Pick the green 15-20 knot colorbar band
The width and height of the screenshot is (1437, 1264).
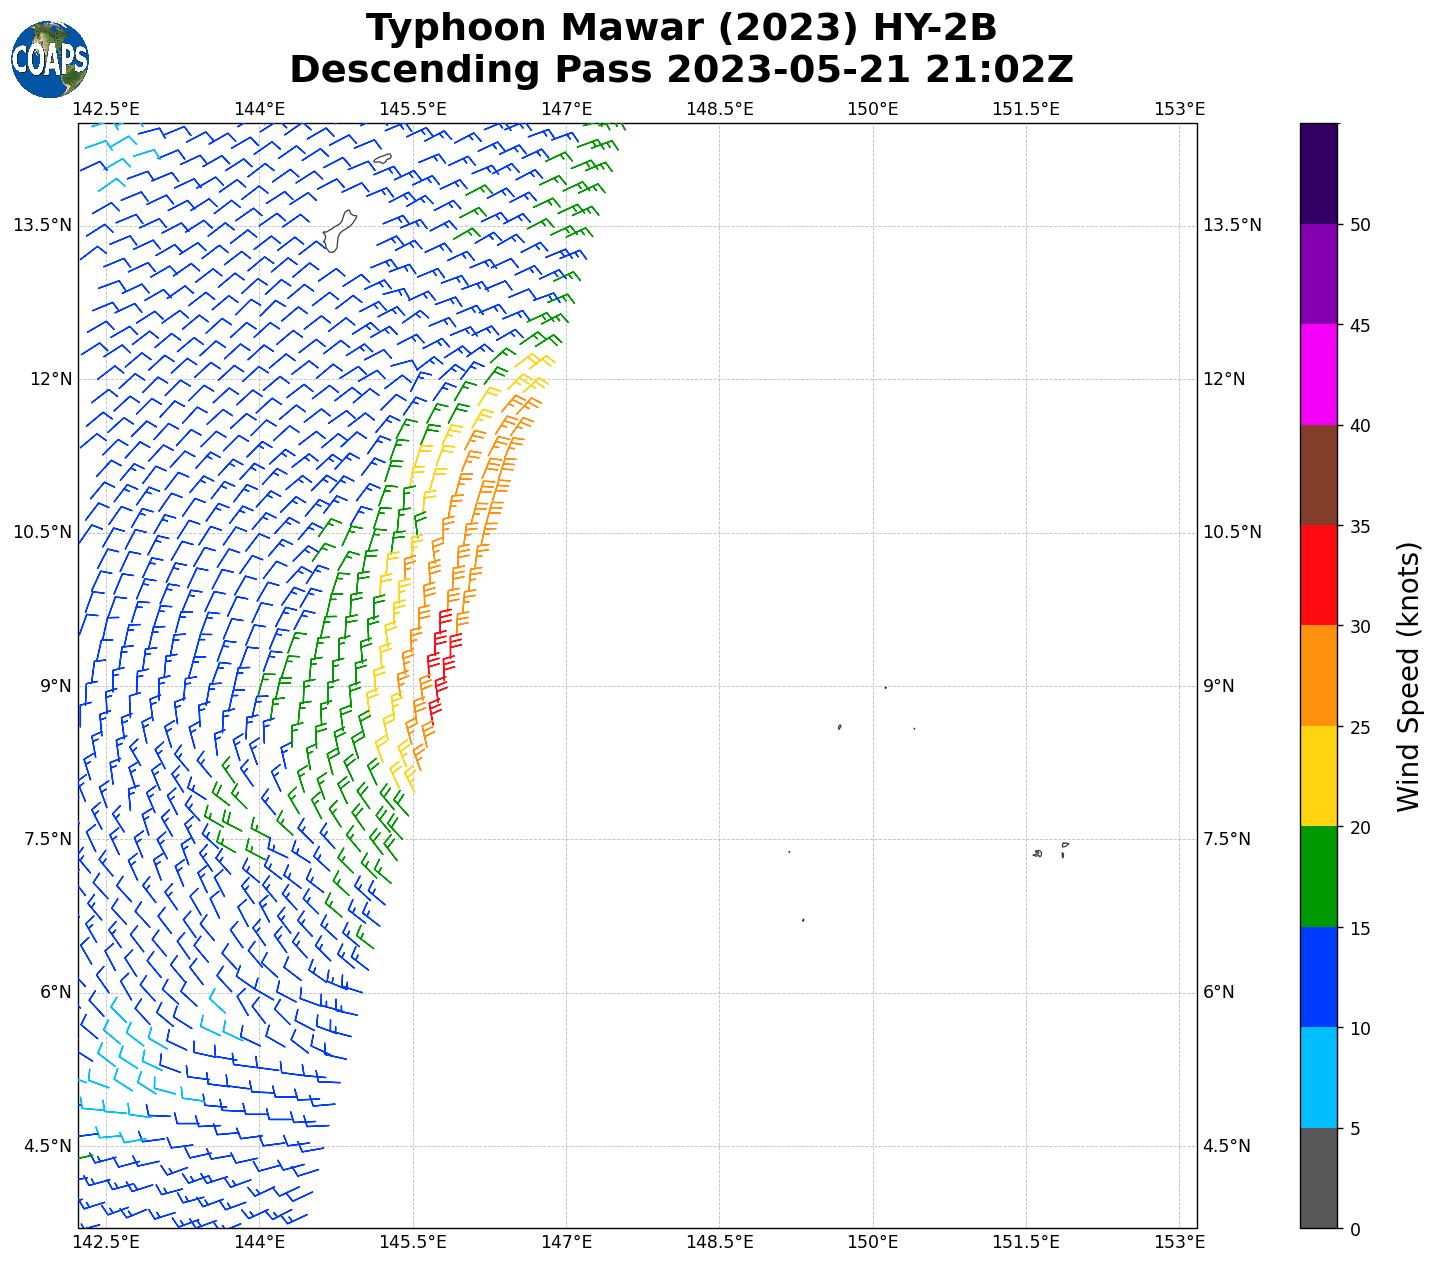point(1318,876)
